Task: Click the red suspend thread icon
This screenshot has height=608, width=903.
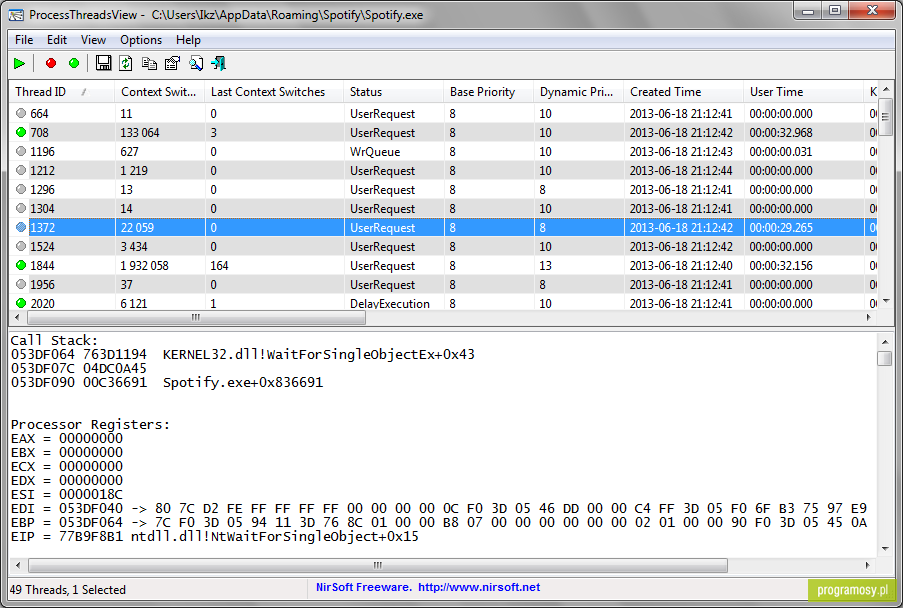Action: [51, 63]
